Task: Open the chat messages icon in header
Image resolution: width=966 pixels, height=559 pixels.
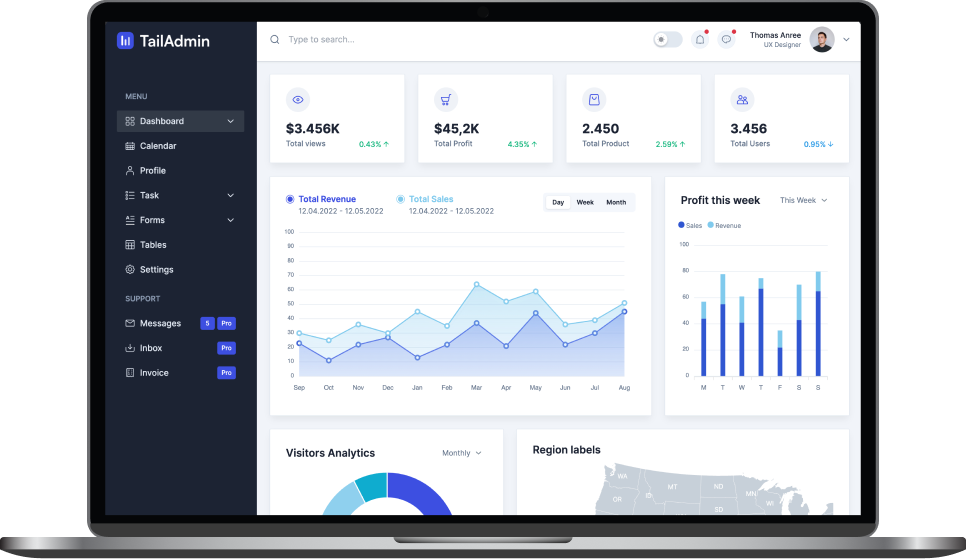Action: point(726,39)
